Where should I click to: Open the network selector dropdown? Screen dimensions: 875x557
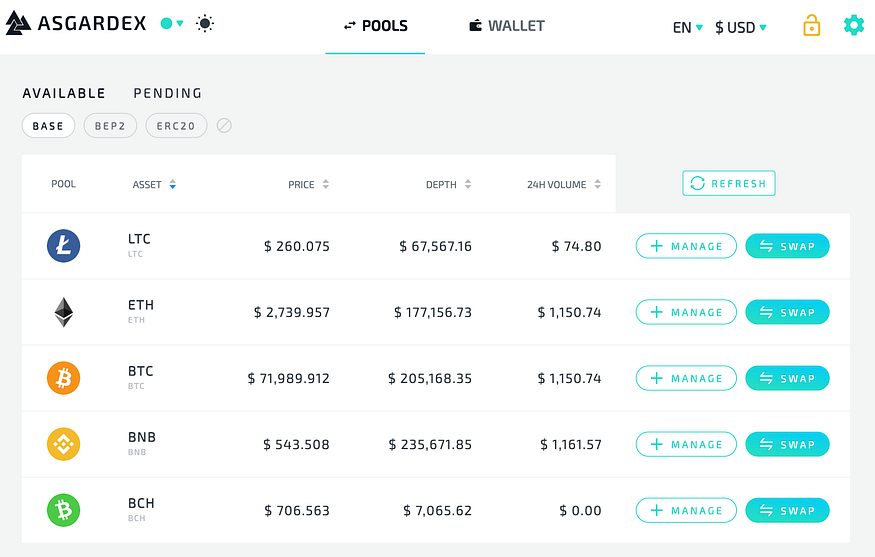(x=172, y=23)
